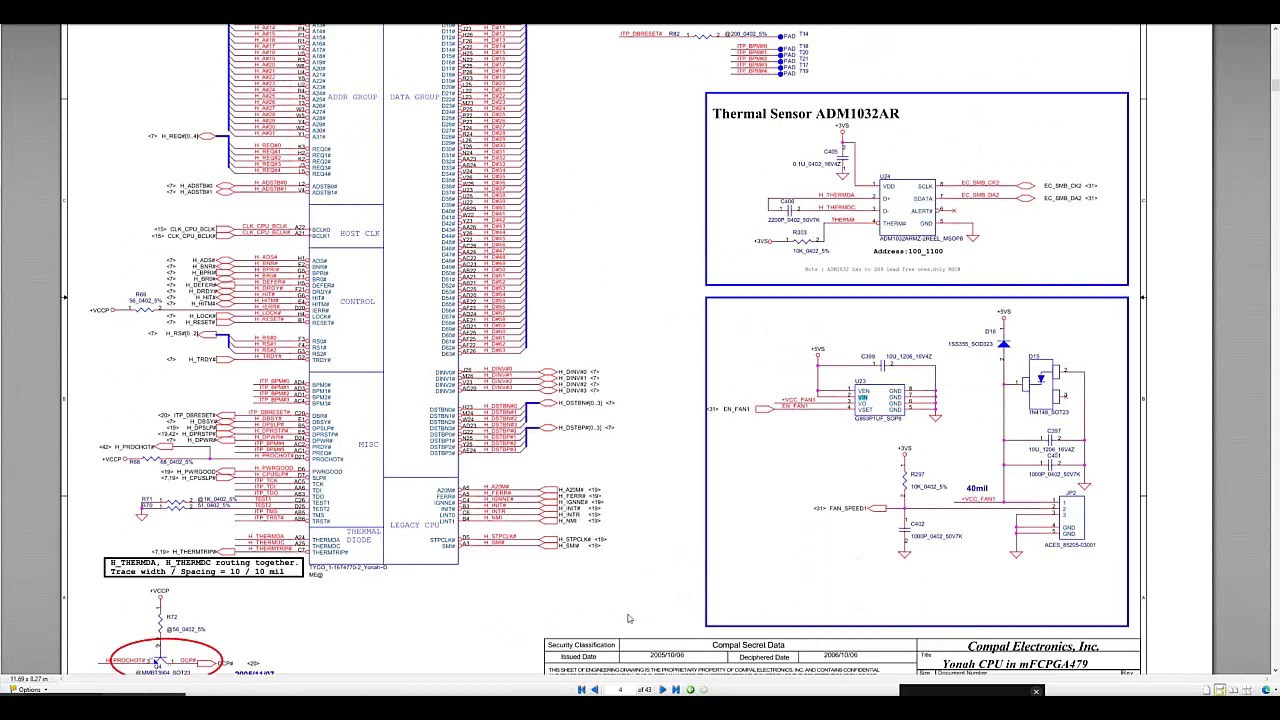Image resolution: width=1280 pixels, height=720 pixels.
Task: Click the page number field showing 4
Action: click(x=620, y=689)
